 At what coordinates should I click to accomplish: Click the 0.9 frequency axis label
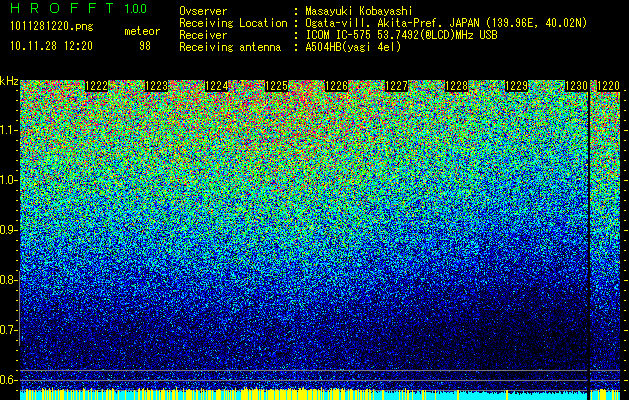point(9,230)
